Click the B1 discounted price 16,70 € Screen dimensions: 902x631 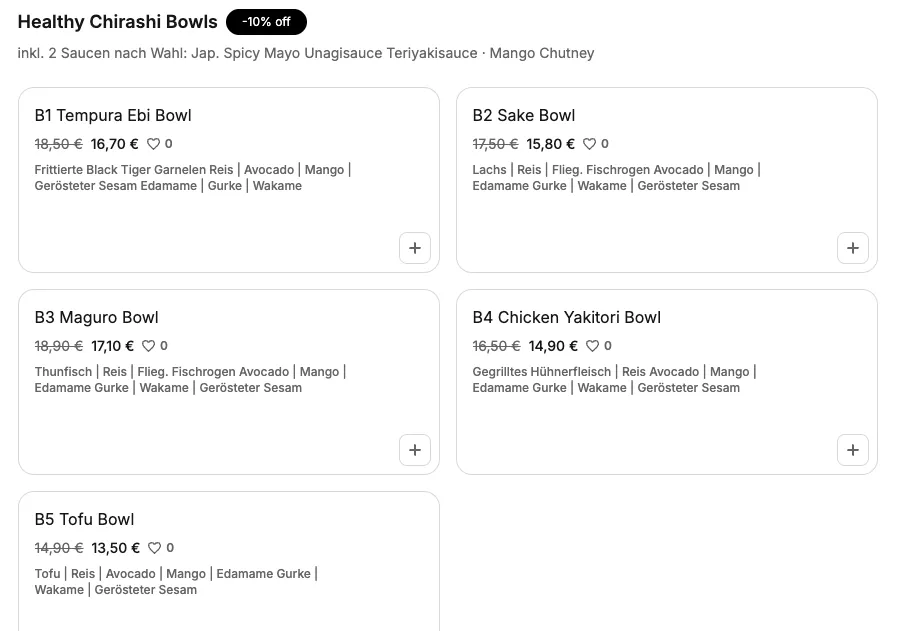point(115,144)
